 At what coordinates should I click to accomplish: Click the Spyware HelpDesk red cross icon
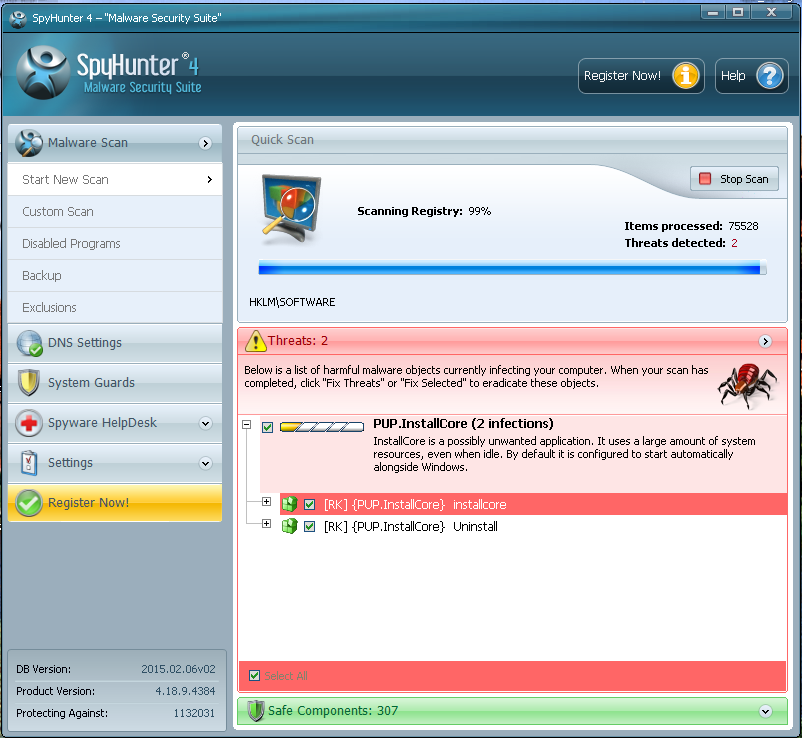click(x=29, y=423)
